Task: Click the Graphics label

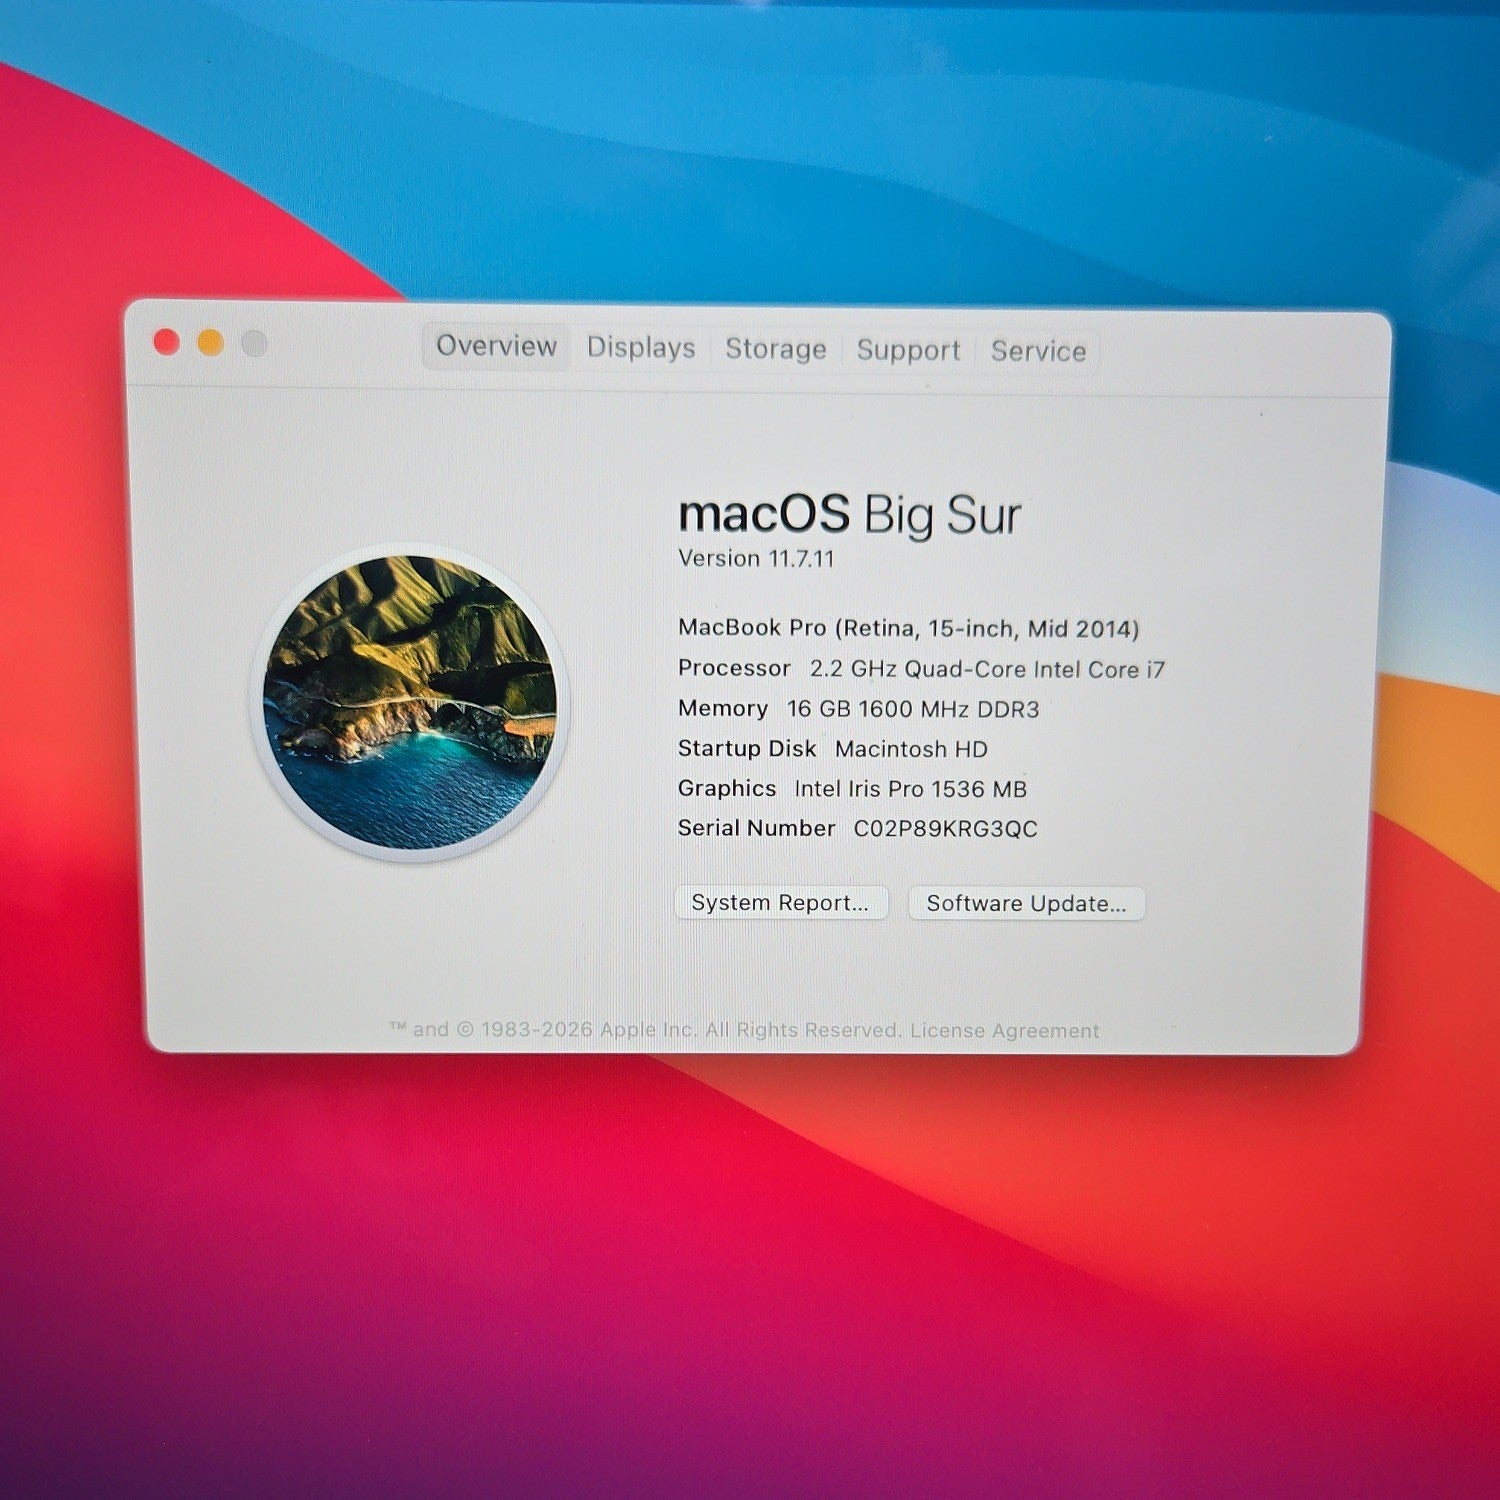Action: click(727, 788)
